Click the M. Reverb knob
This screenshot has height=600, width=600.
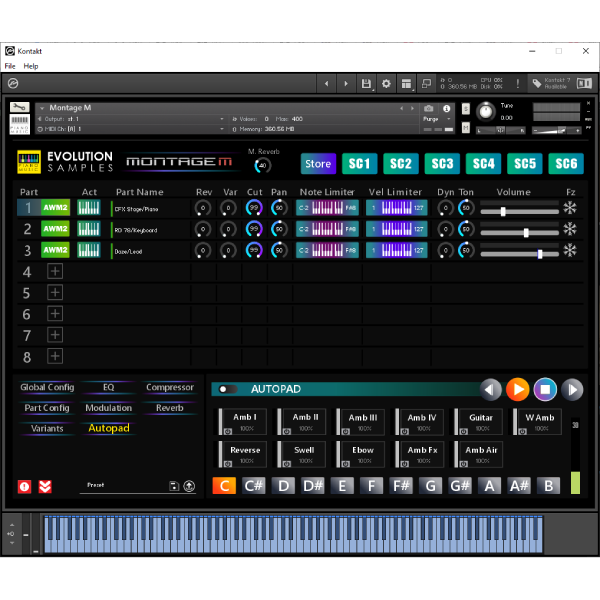(262, 166)
